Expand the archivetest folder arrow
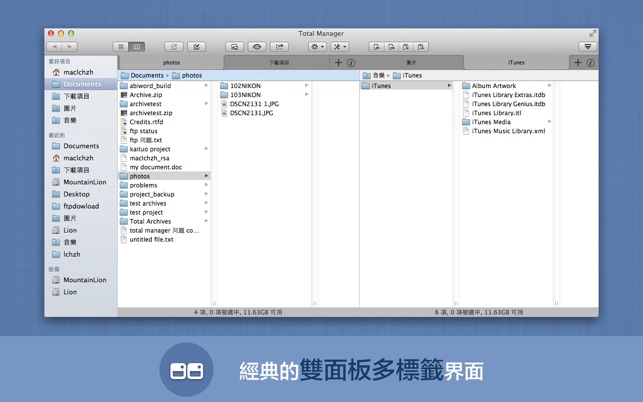 point(206,104)
